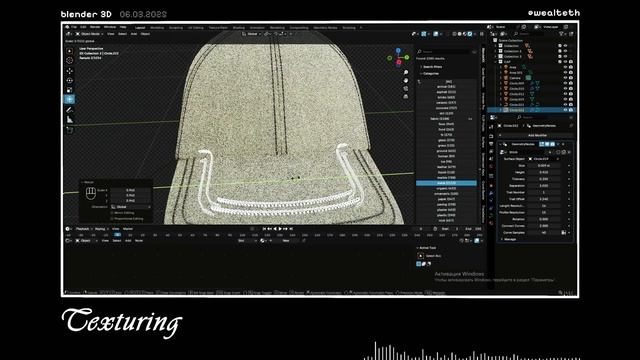Viewport: 640px width, 360px height.
Task: Open the outliner filter funnel icon
Action: click(562, 34)
